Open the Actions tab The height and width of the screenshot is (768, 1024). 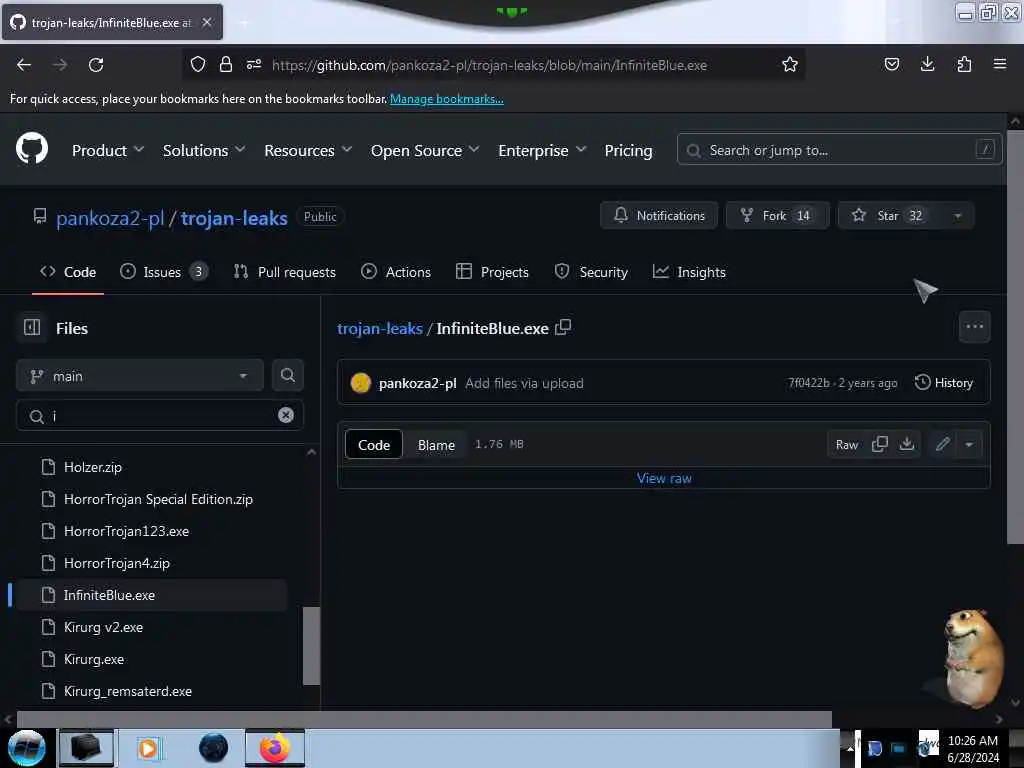point(396,272)
